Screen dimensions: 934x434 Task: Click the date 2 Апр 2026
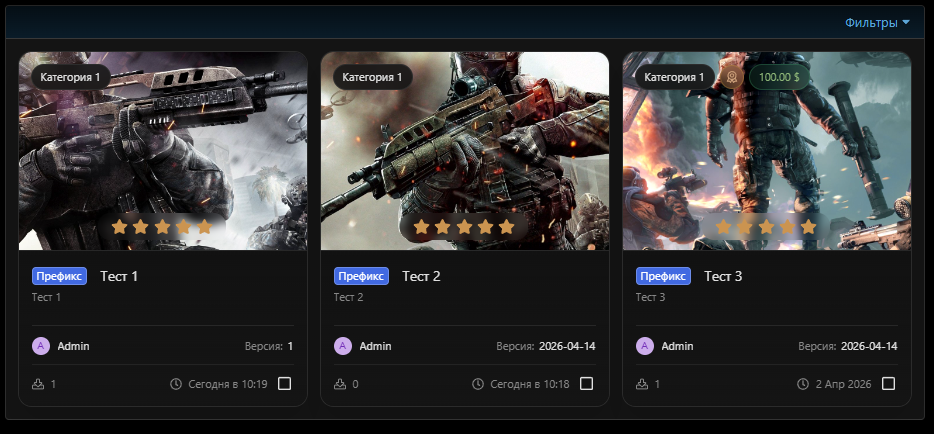click(x=843, y=384)
